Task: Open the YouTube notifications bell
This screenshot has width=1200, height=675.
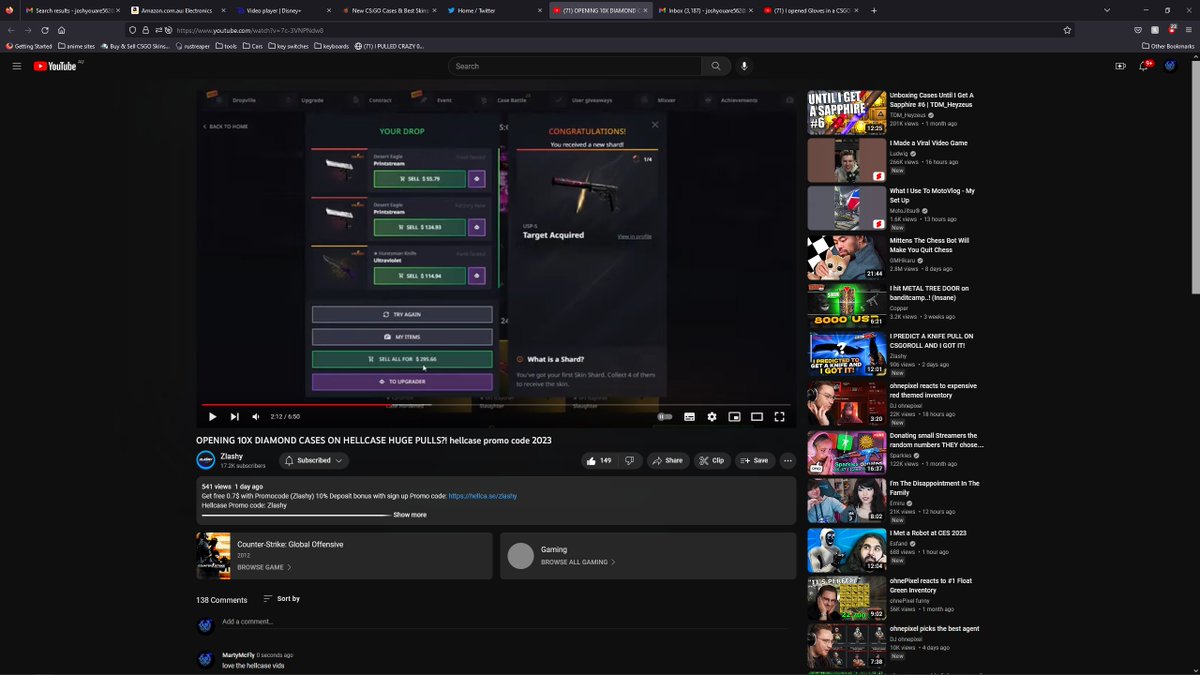Action: (x=1144, y=66)
